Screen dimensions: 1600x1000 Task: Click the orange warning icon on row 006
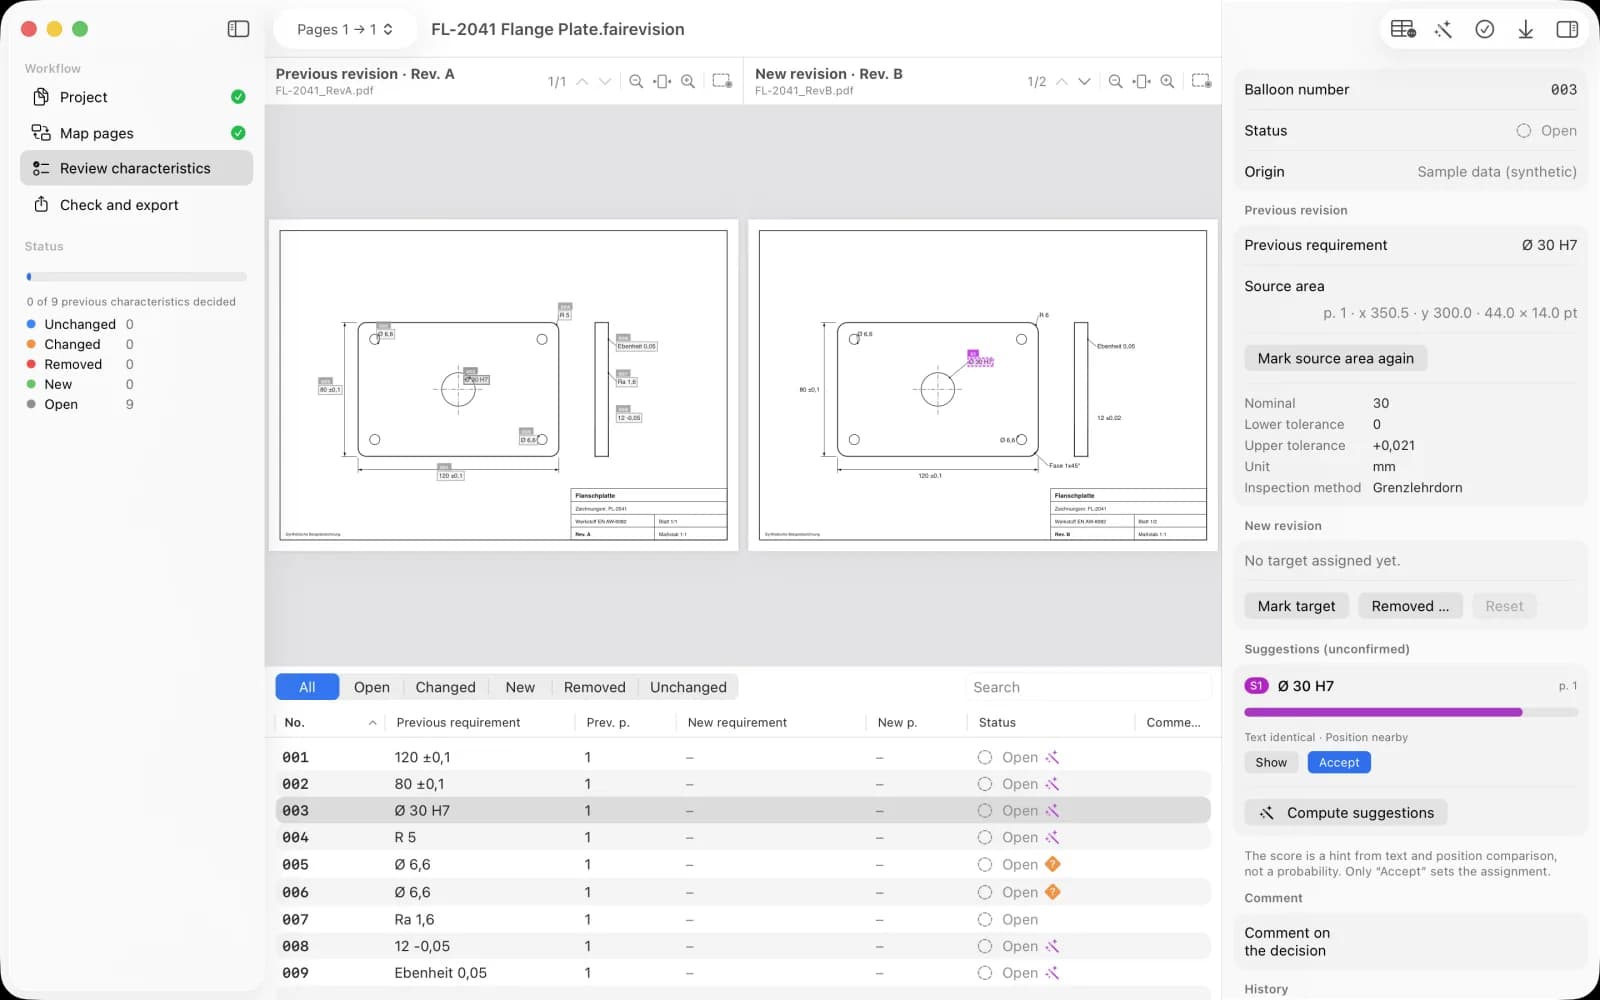(x=1052, y=892)
